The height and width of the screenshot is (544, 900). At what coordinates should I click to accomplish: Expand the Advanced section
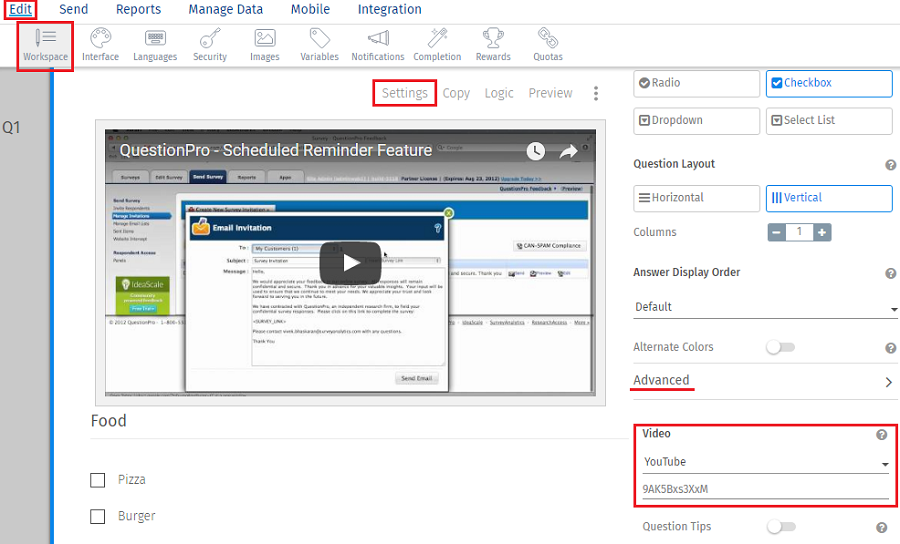tap(766, 381)
